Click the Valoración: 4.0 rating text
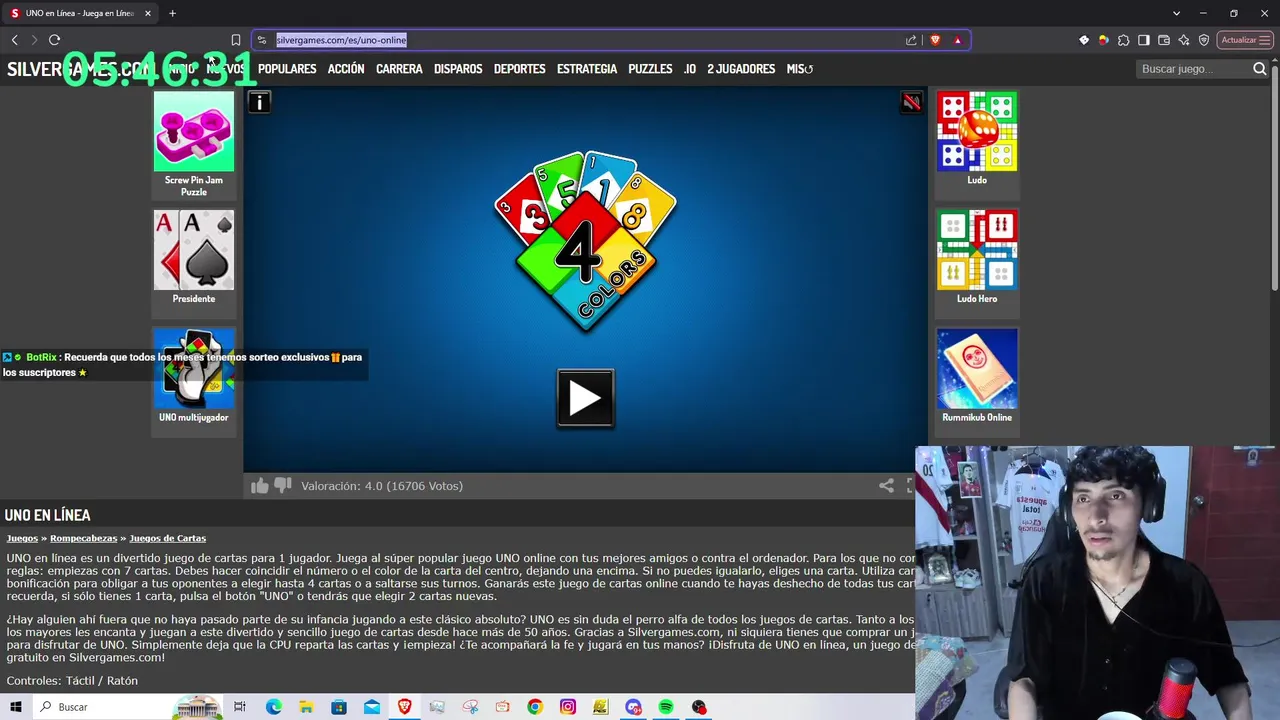 click(382, 486)
